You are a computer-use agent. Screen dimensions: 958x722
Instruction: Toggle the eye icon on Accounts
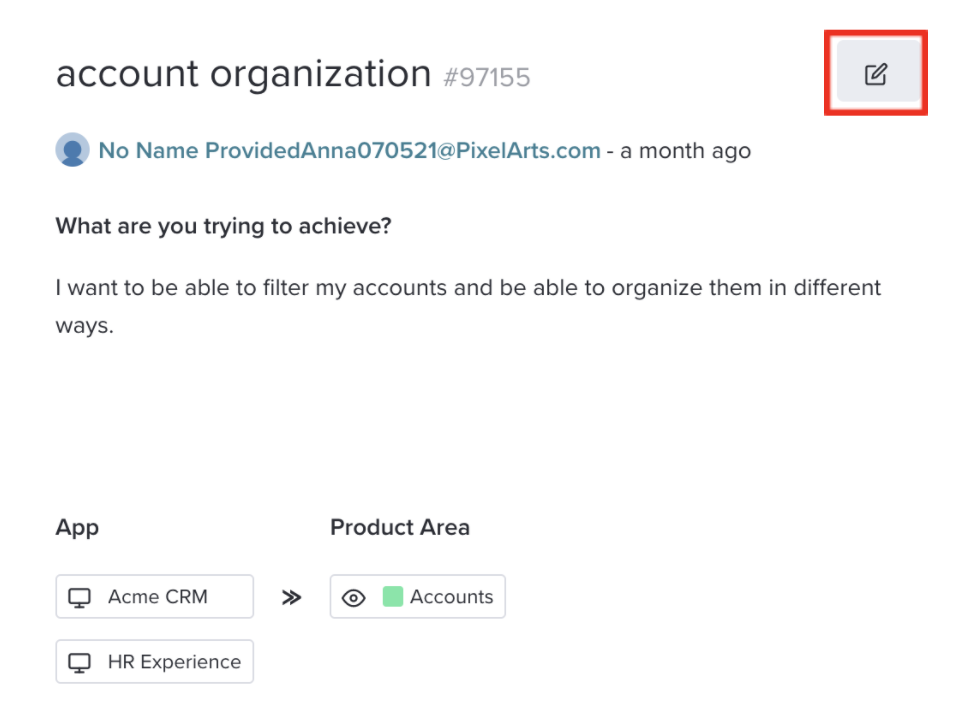coord(353,597)
